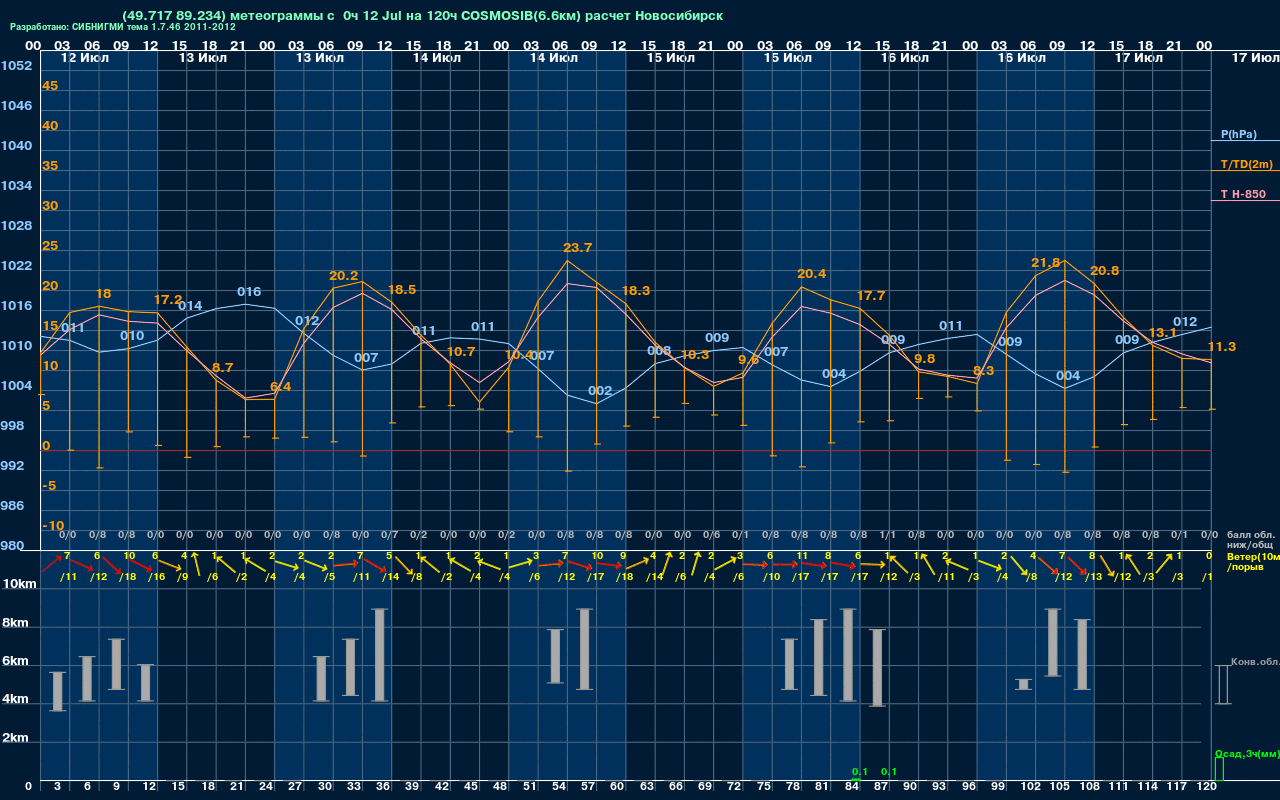Viewport: 1280px width, 800px height.
Task: Click the 10km altitude axis label
Action: coord(20,583)
